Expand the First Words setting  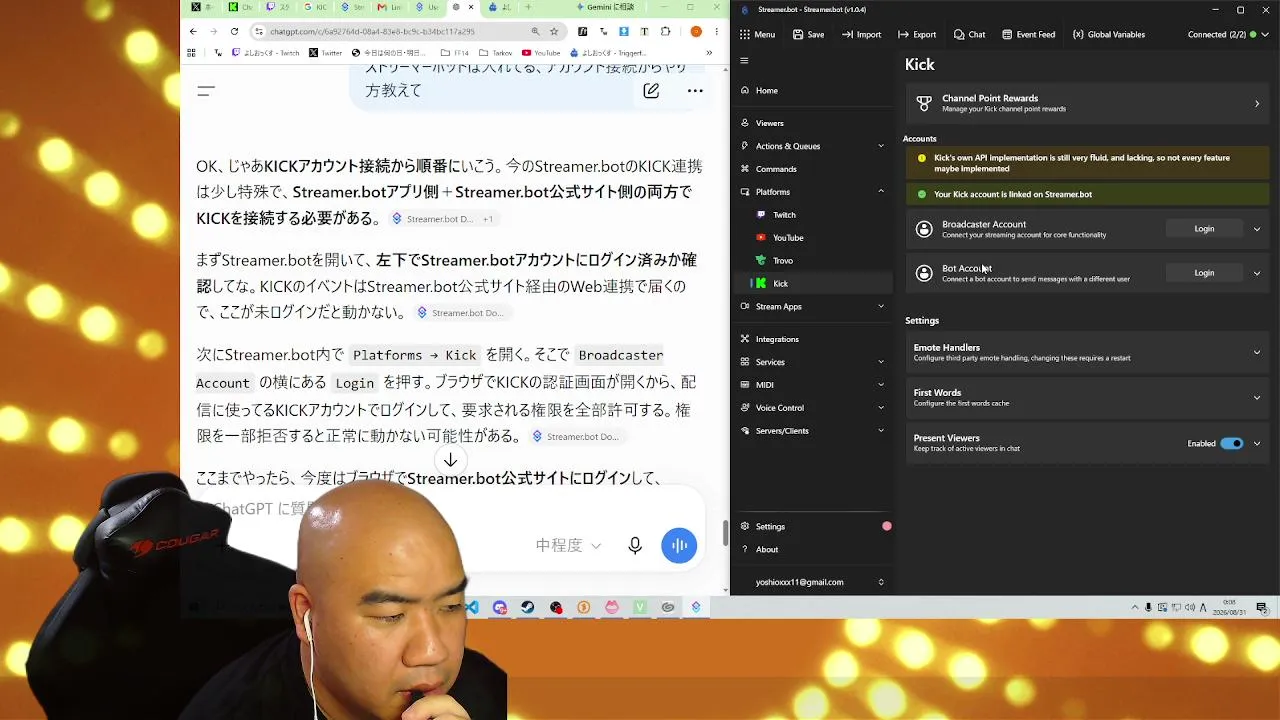pyautogui.click(x=1088, y=397)
